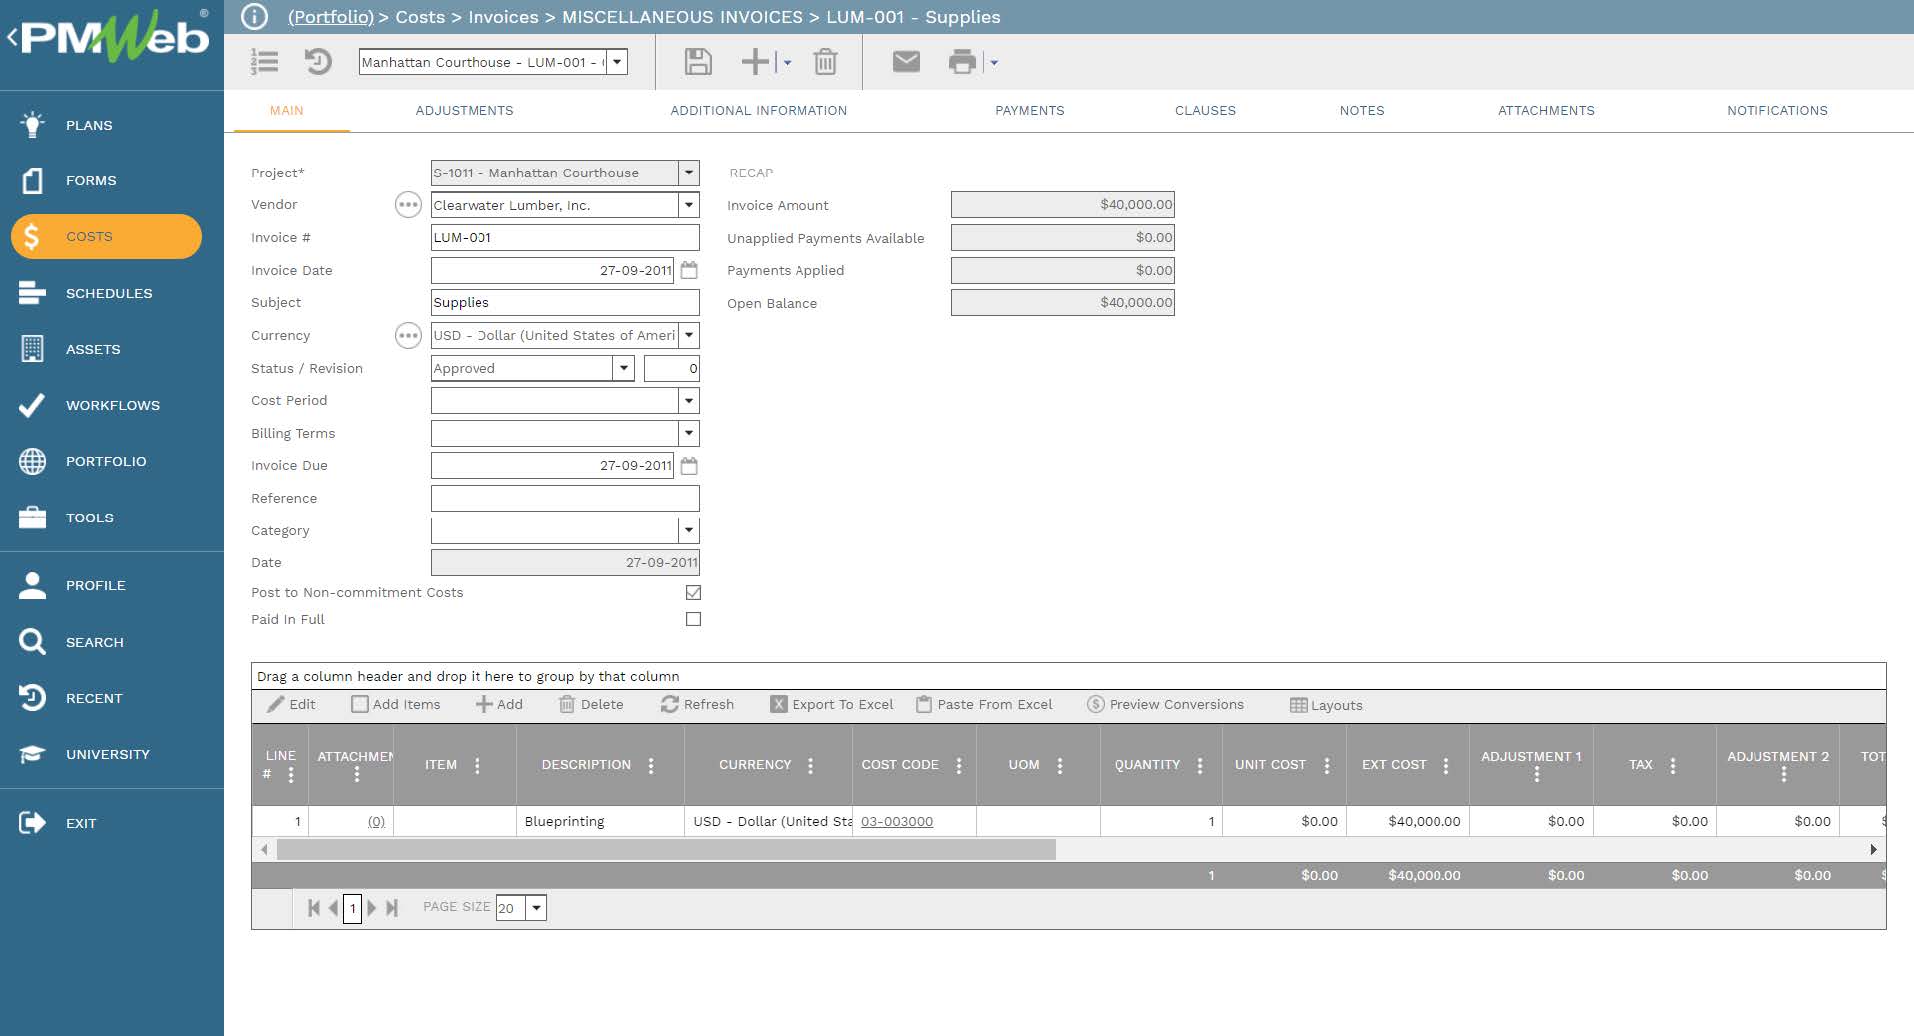Click Preview Conversions button
1914x1036 pixels.
click(1165, 704)
